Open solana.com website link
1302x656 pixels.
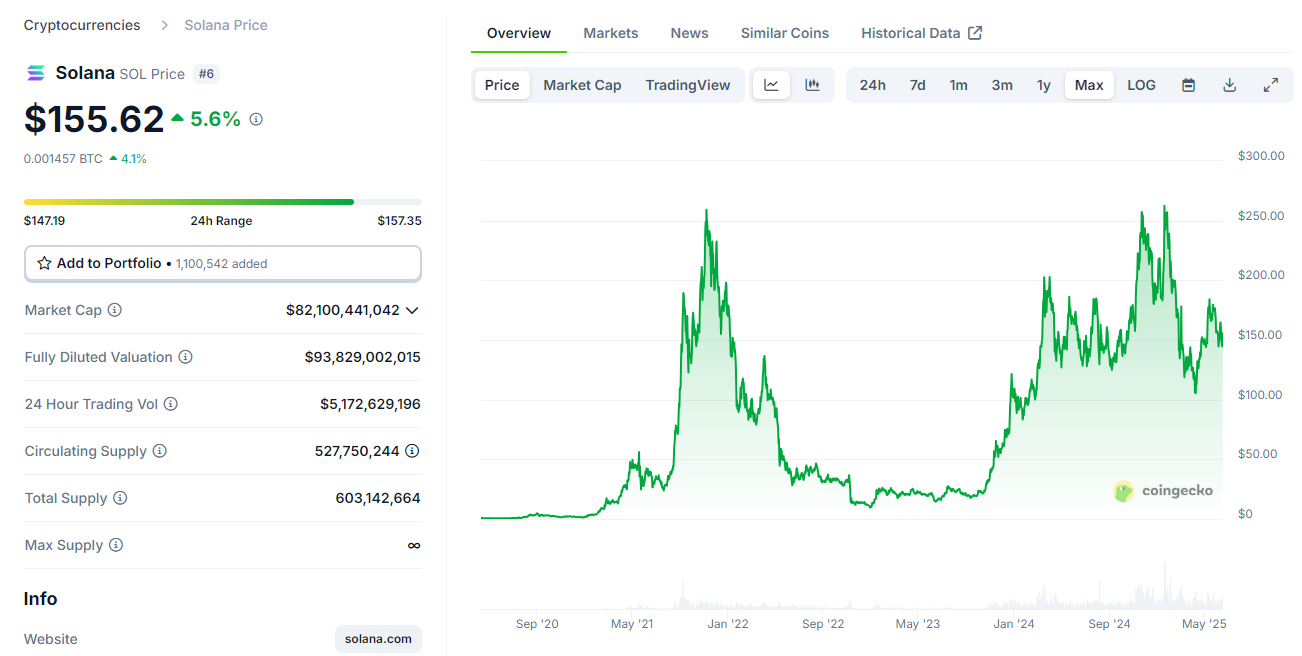378,639
